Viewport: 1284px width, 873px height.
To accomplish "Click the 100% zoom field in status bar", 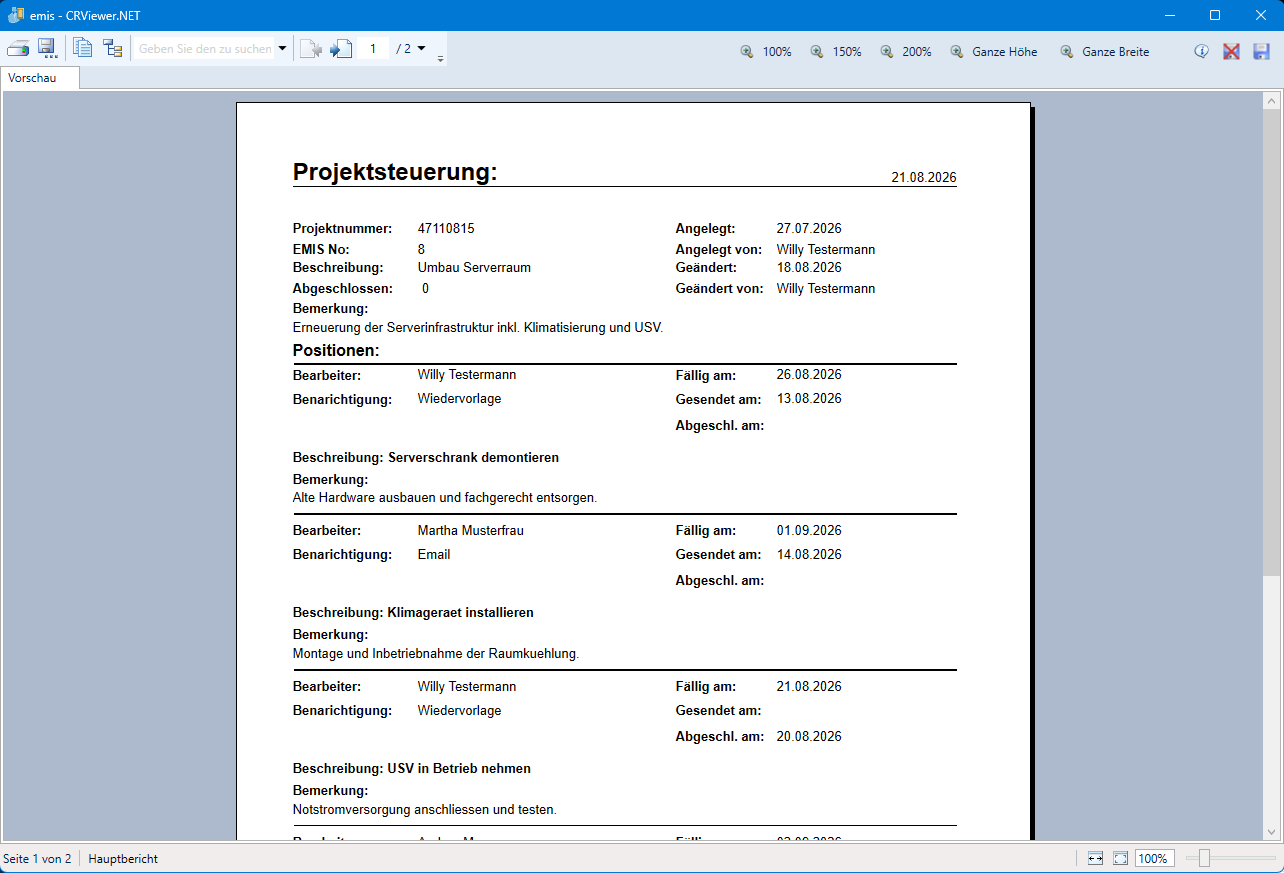I will click(1153, 858).
